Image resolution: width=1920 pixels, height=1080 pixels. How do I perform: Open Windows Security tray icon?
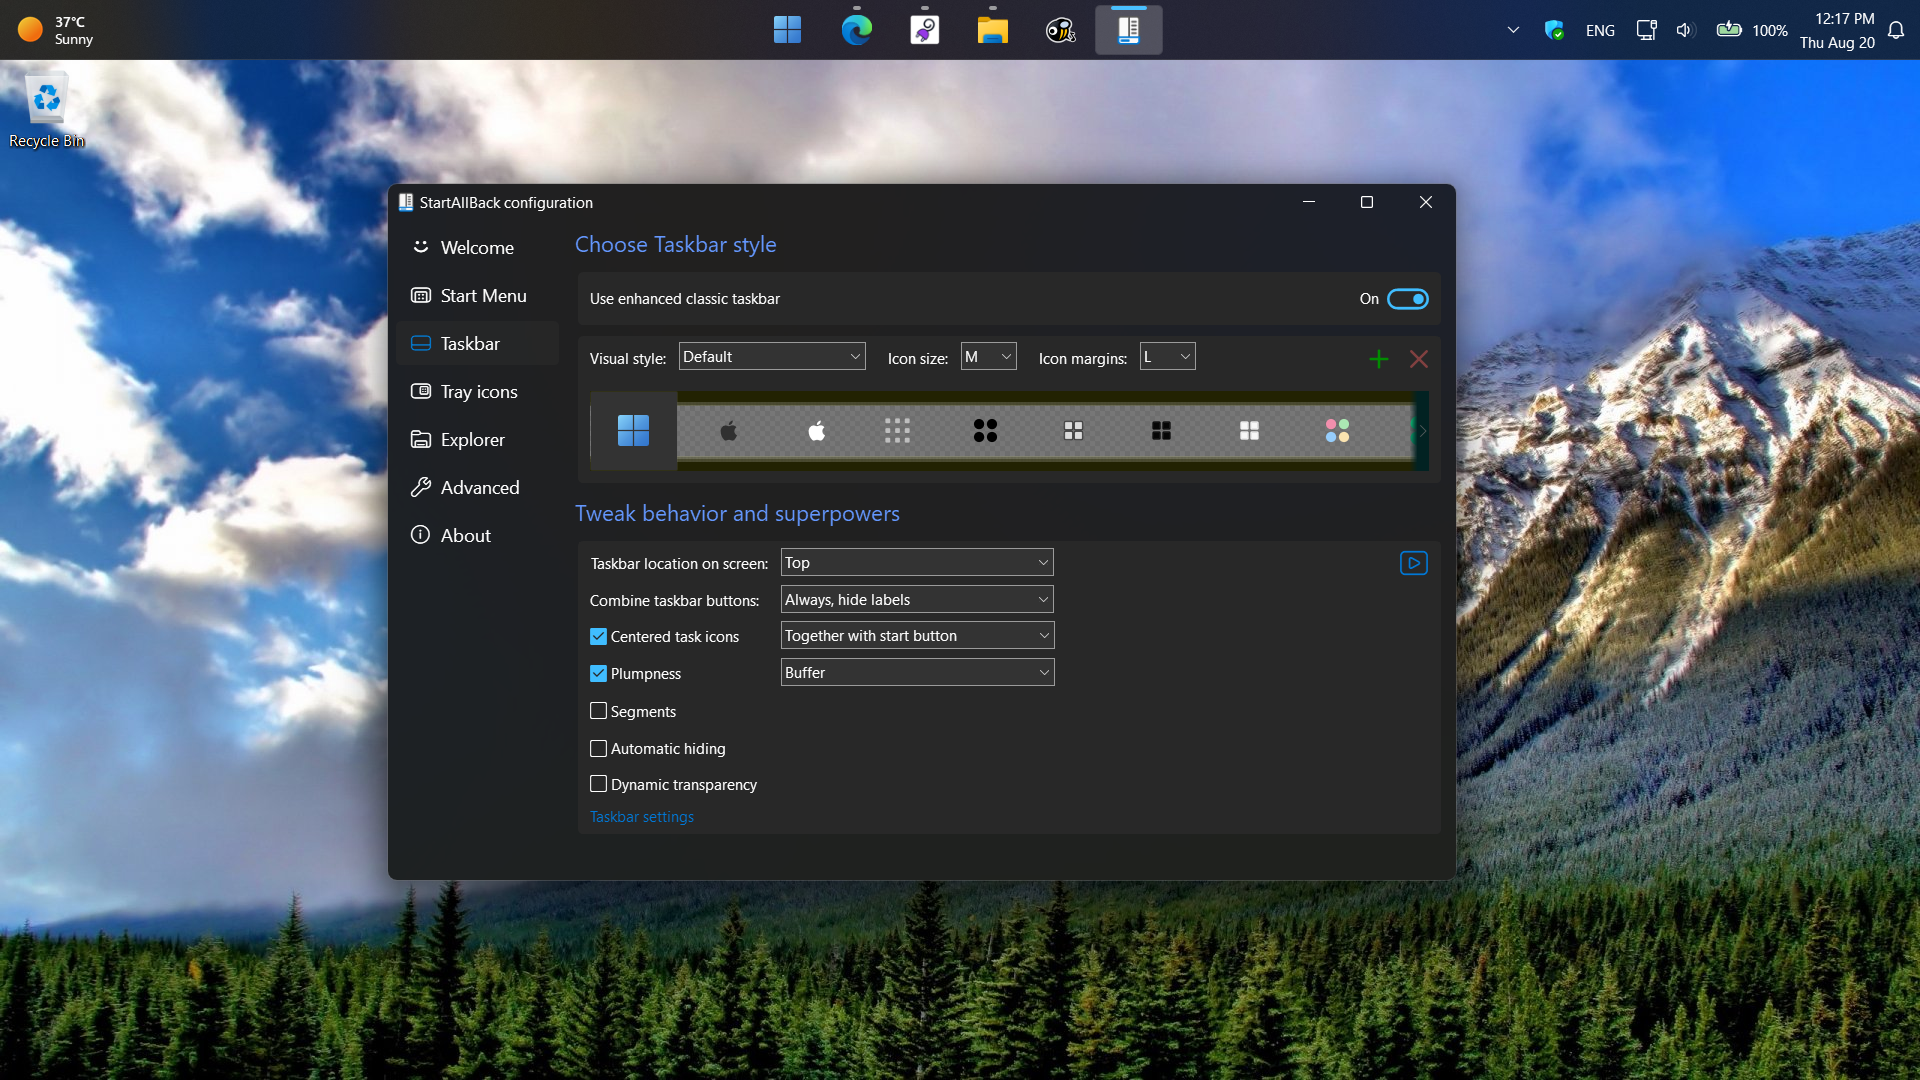(1554, 30)
